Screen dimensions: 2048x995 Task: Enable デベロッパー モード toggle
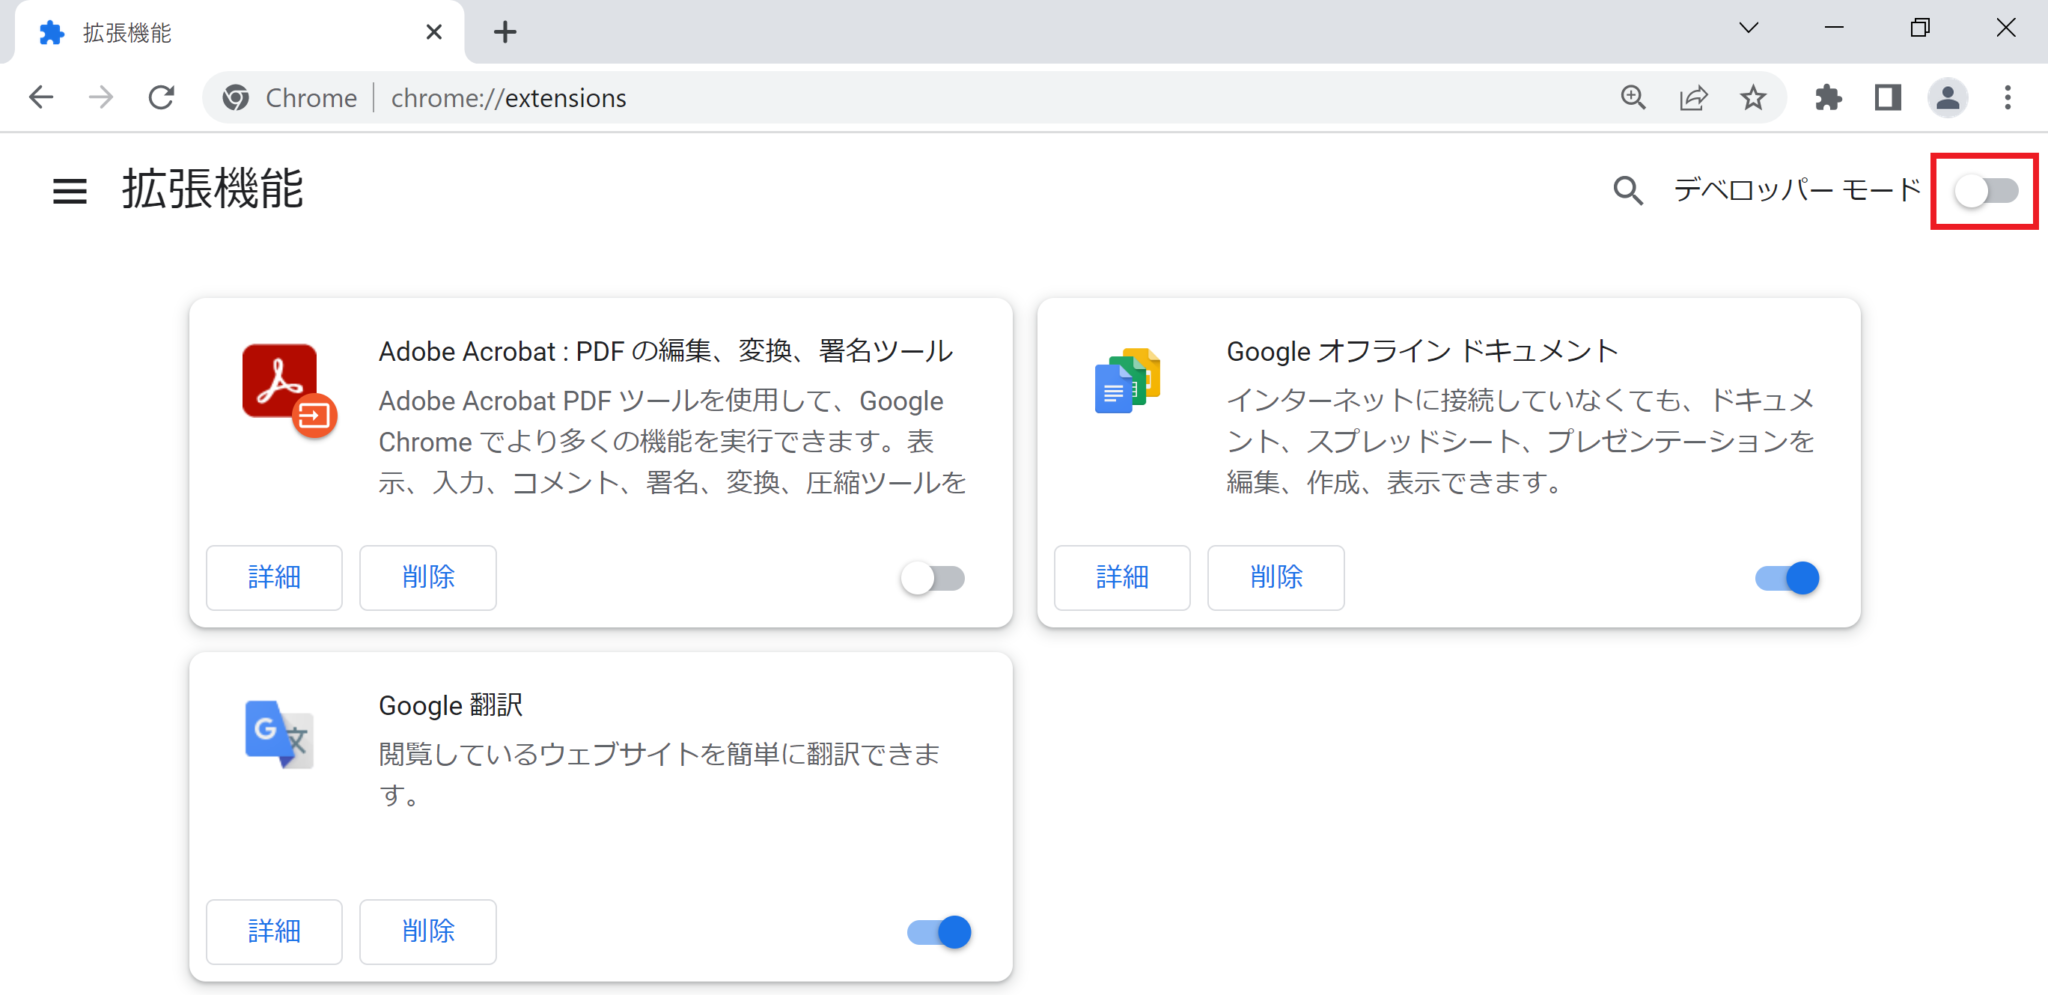click(x=1985, y=191)
